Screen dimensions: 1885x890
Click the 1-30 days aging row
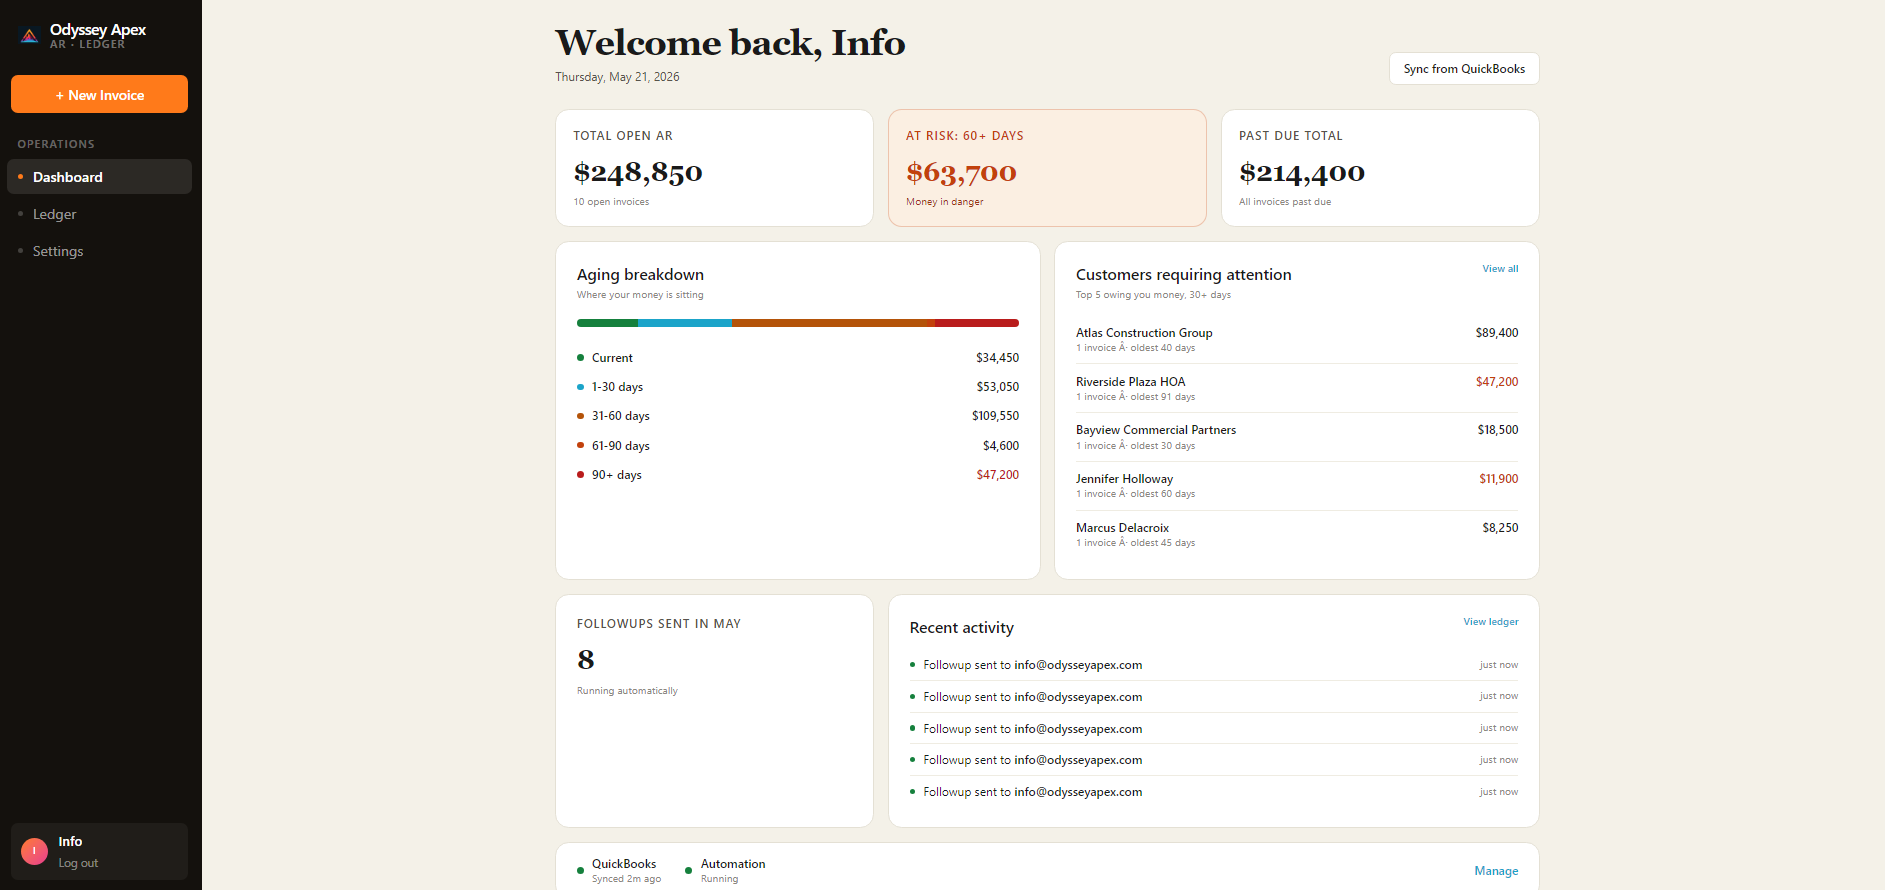tap(798, 387)
